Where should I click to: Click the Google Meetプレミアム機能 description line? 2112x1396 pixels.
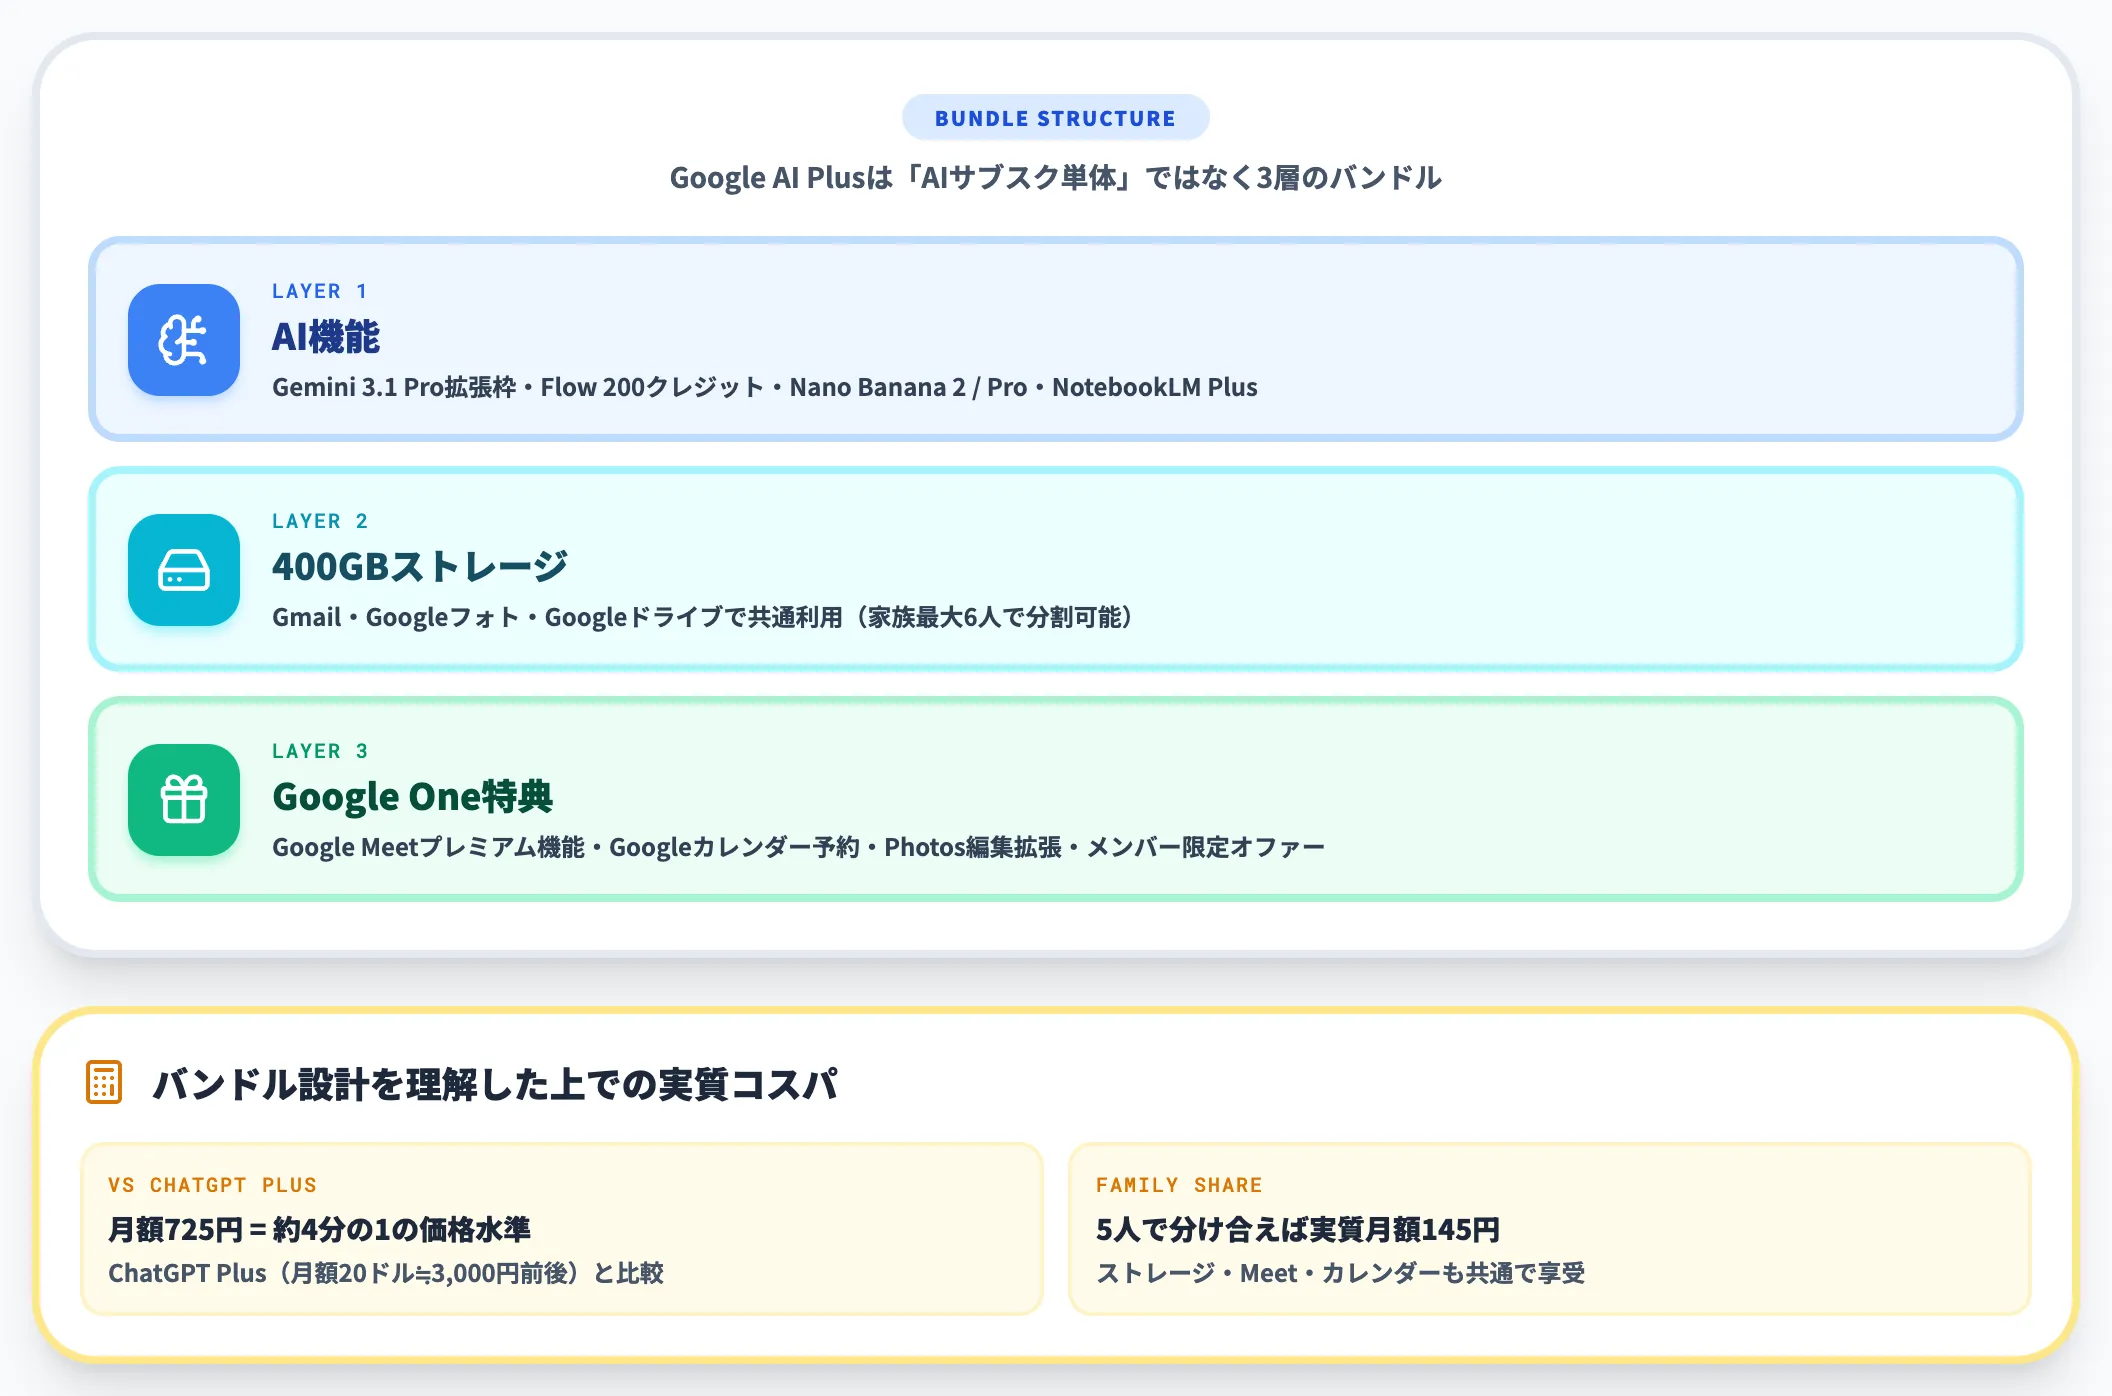[x=798, y=847]
